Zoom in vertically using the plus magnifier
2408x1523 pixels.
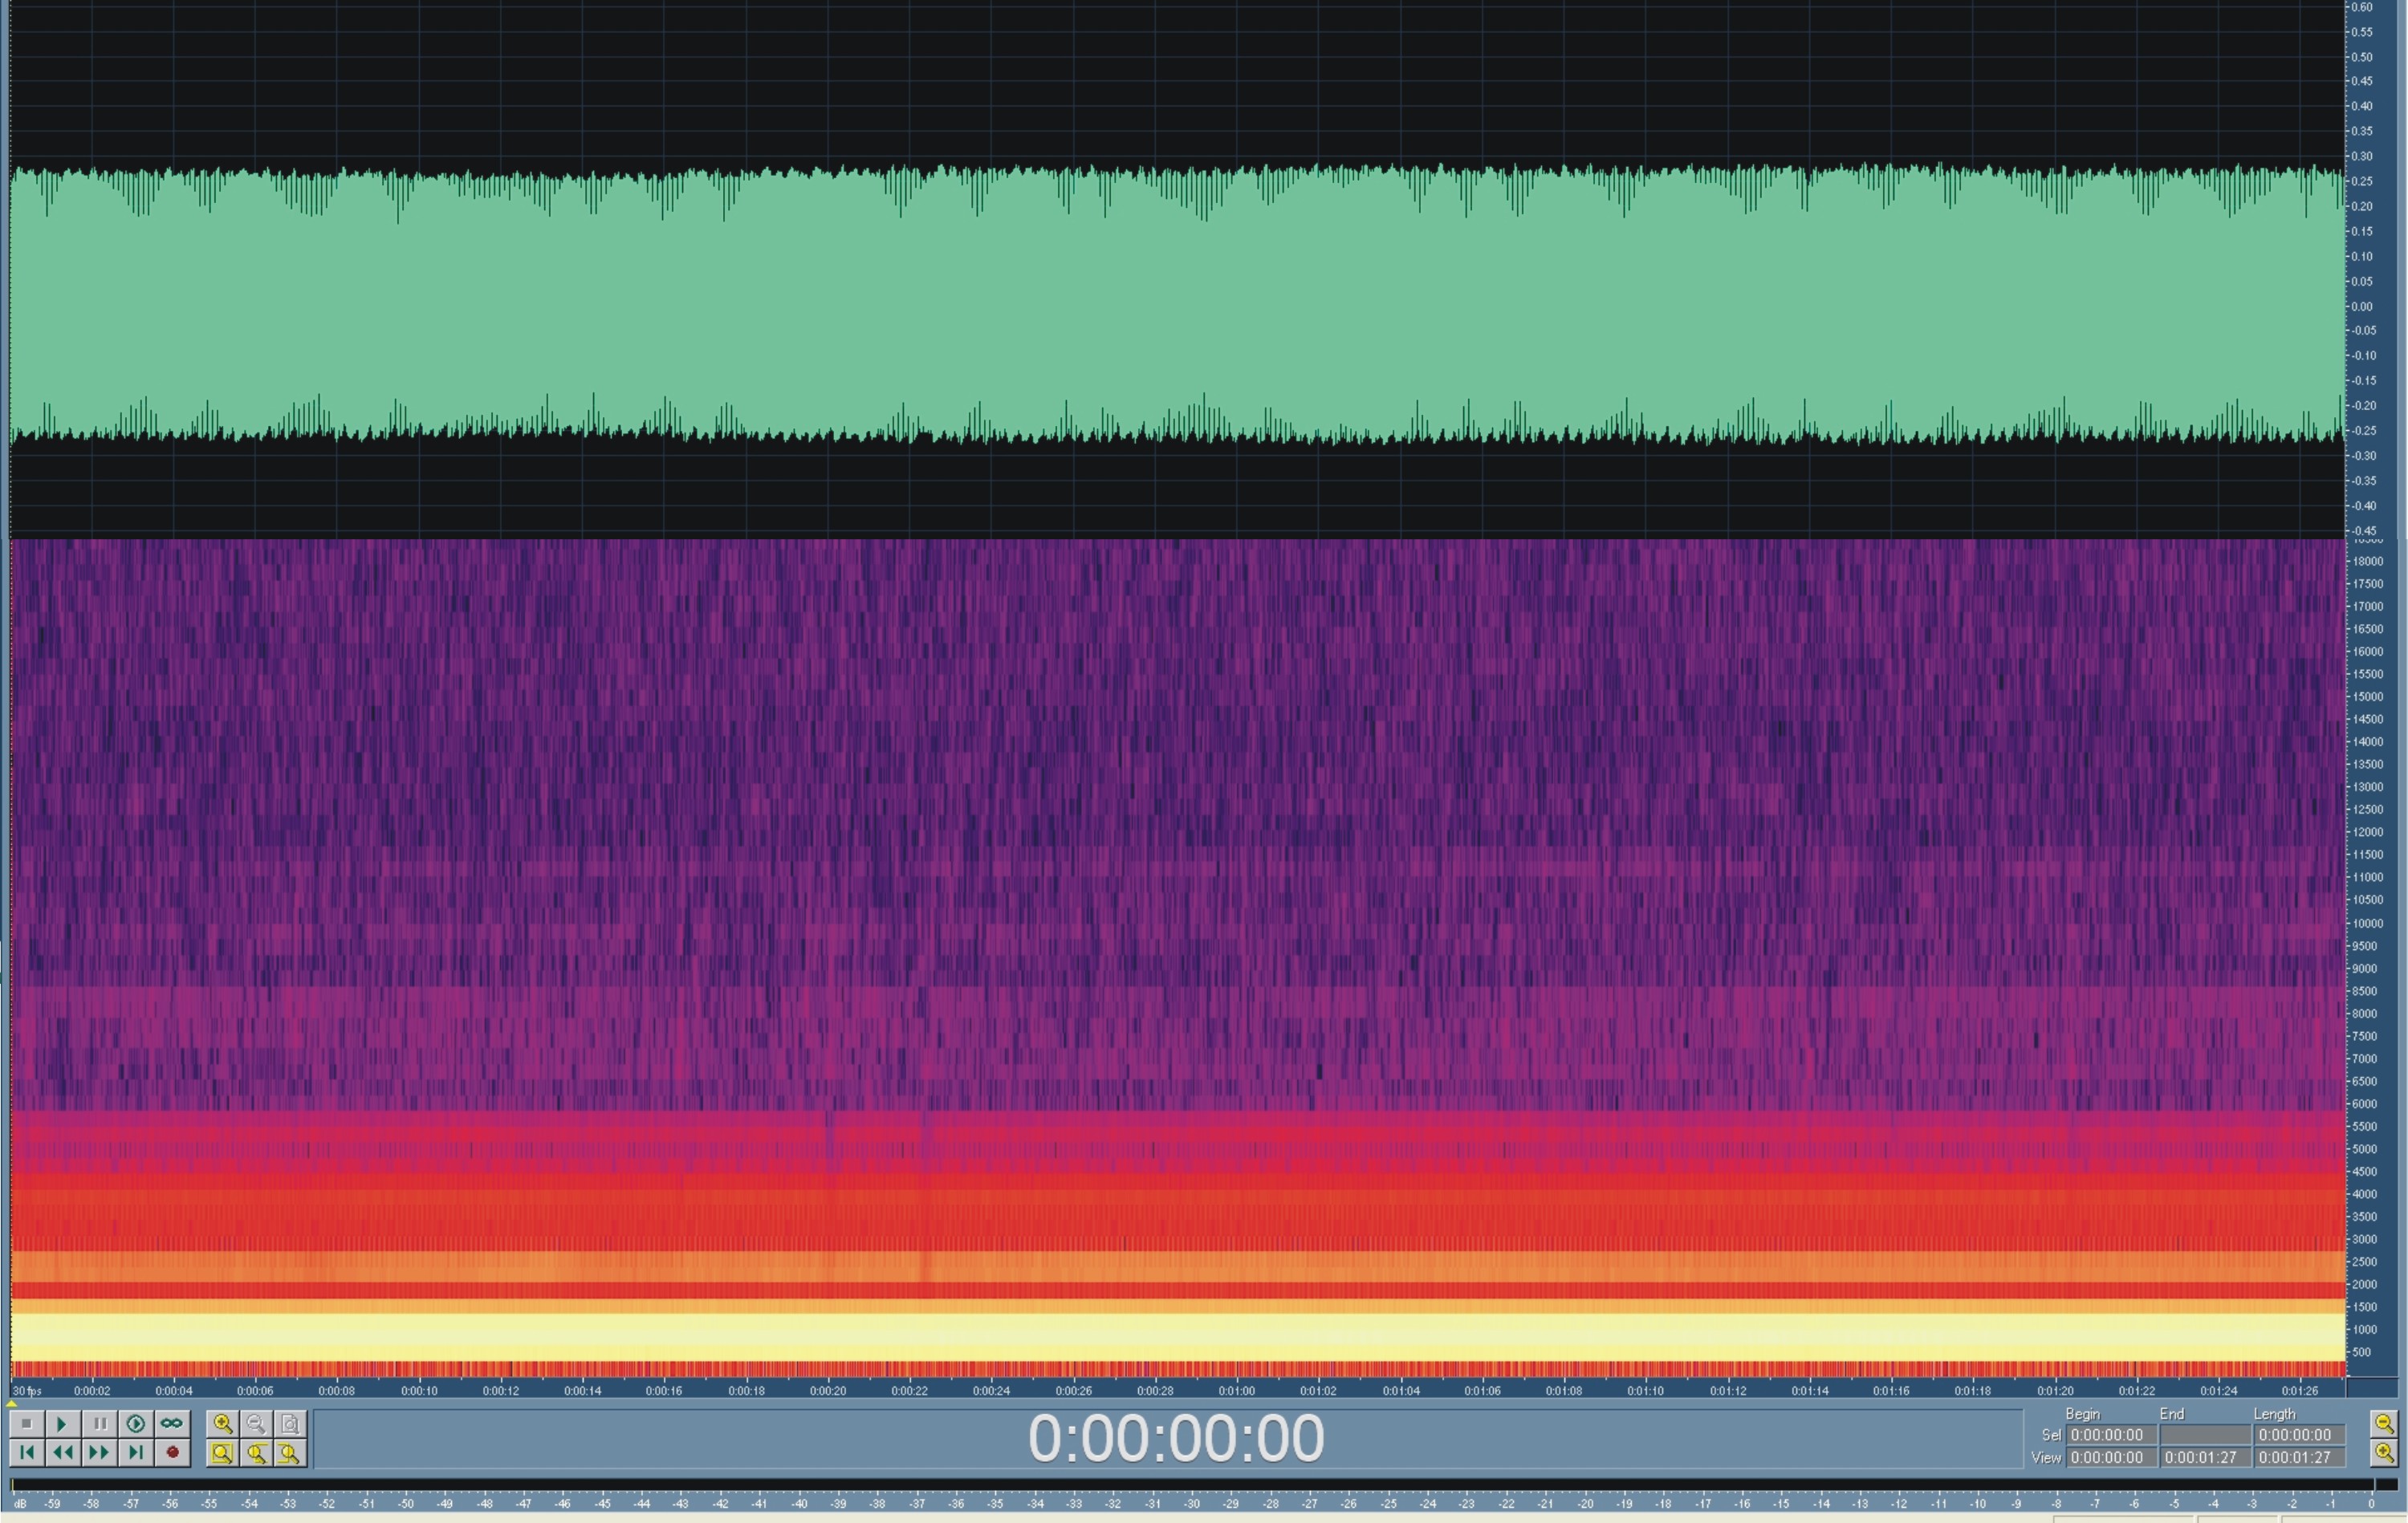click(2383, 1453)
